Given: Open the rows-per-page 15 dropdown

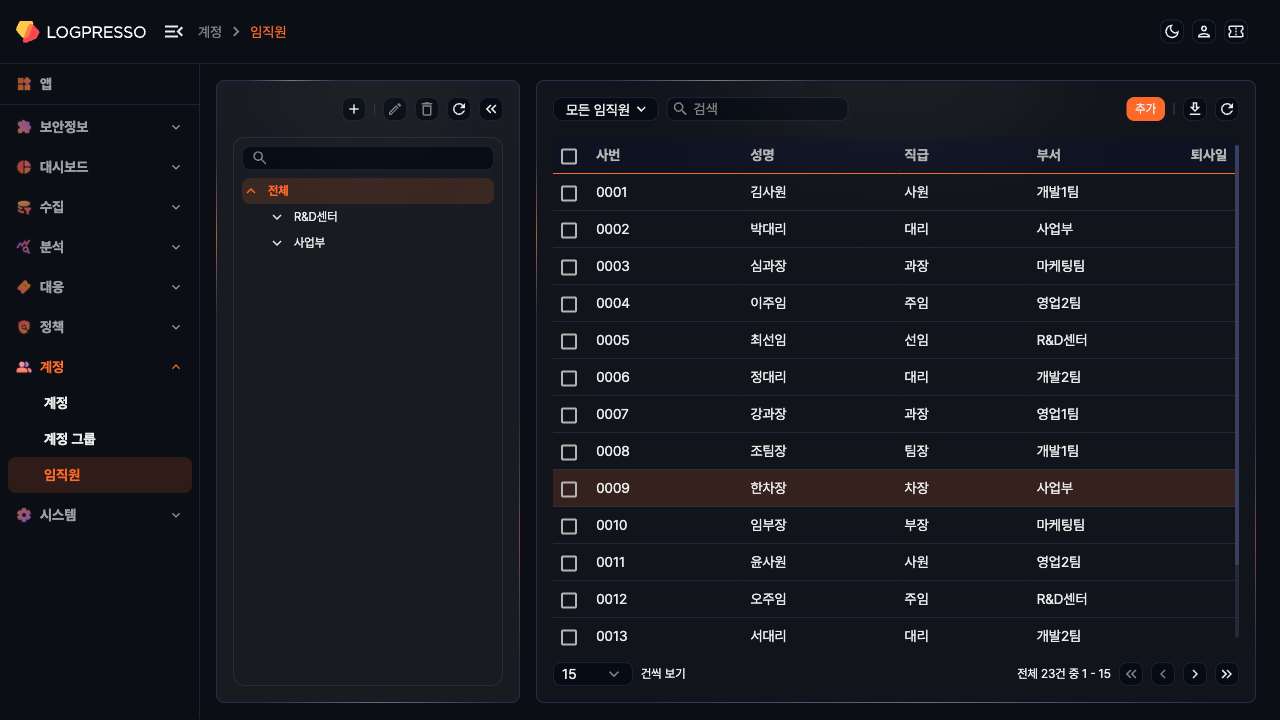Looking at the screenshot, I should click(592, 674).
